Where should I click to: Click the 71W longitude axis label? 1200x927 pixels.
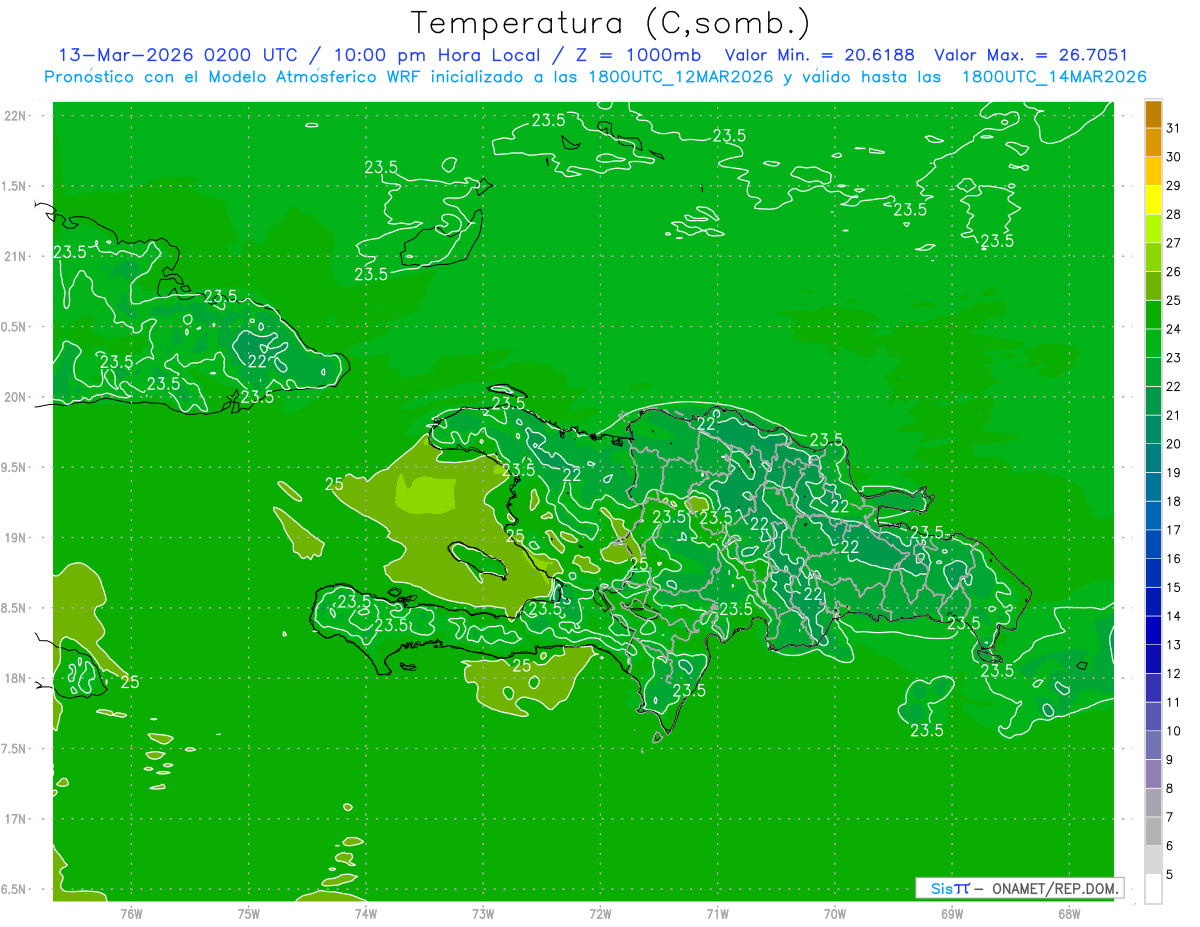pos(717,914)
